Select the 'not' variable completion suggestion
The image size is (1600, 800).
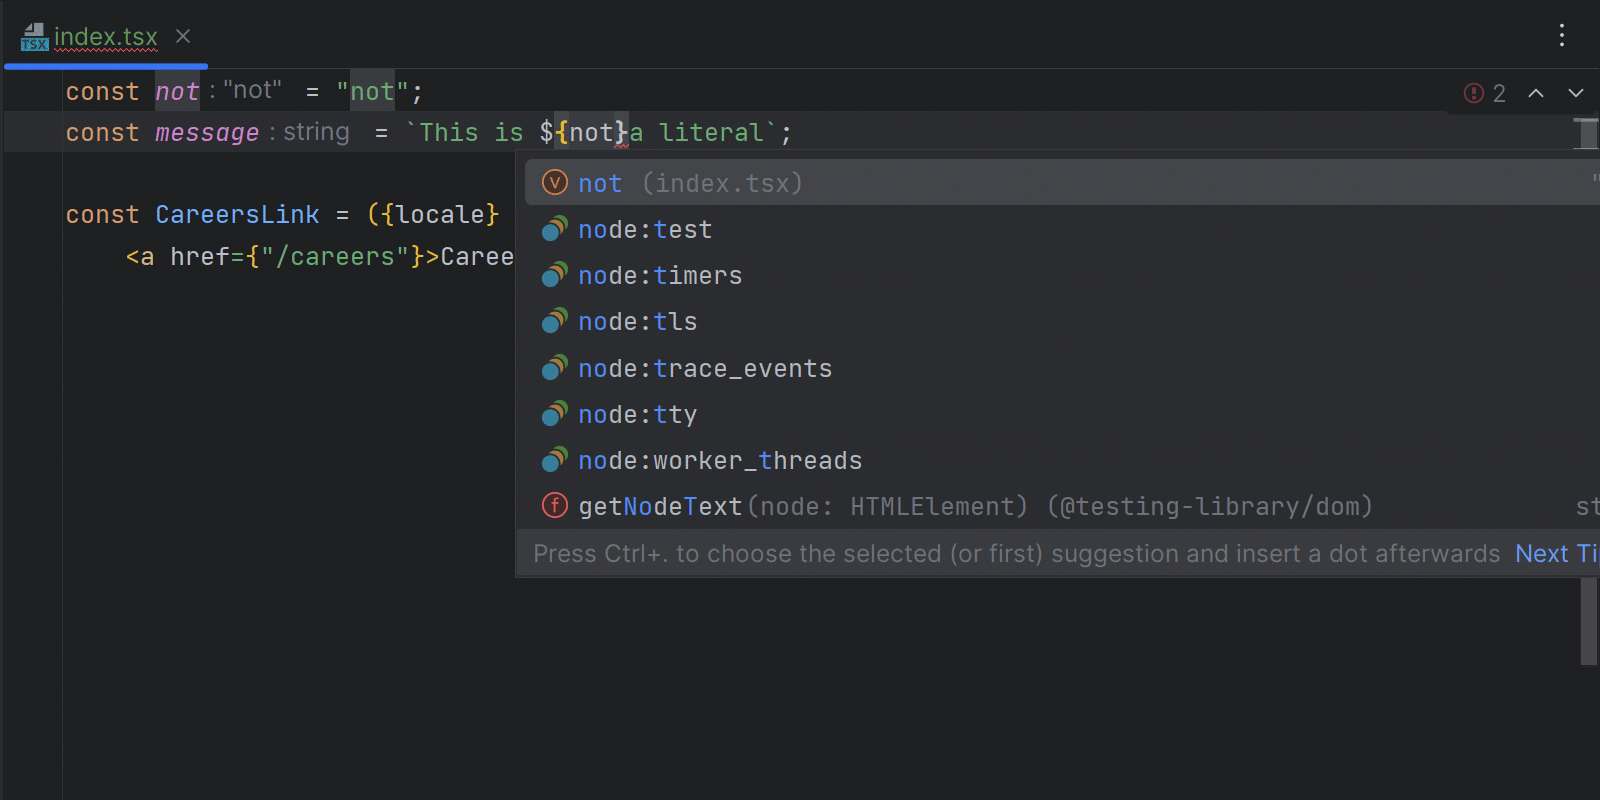600,184
